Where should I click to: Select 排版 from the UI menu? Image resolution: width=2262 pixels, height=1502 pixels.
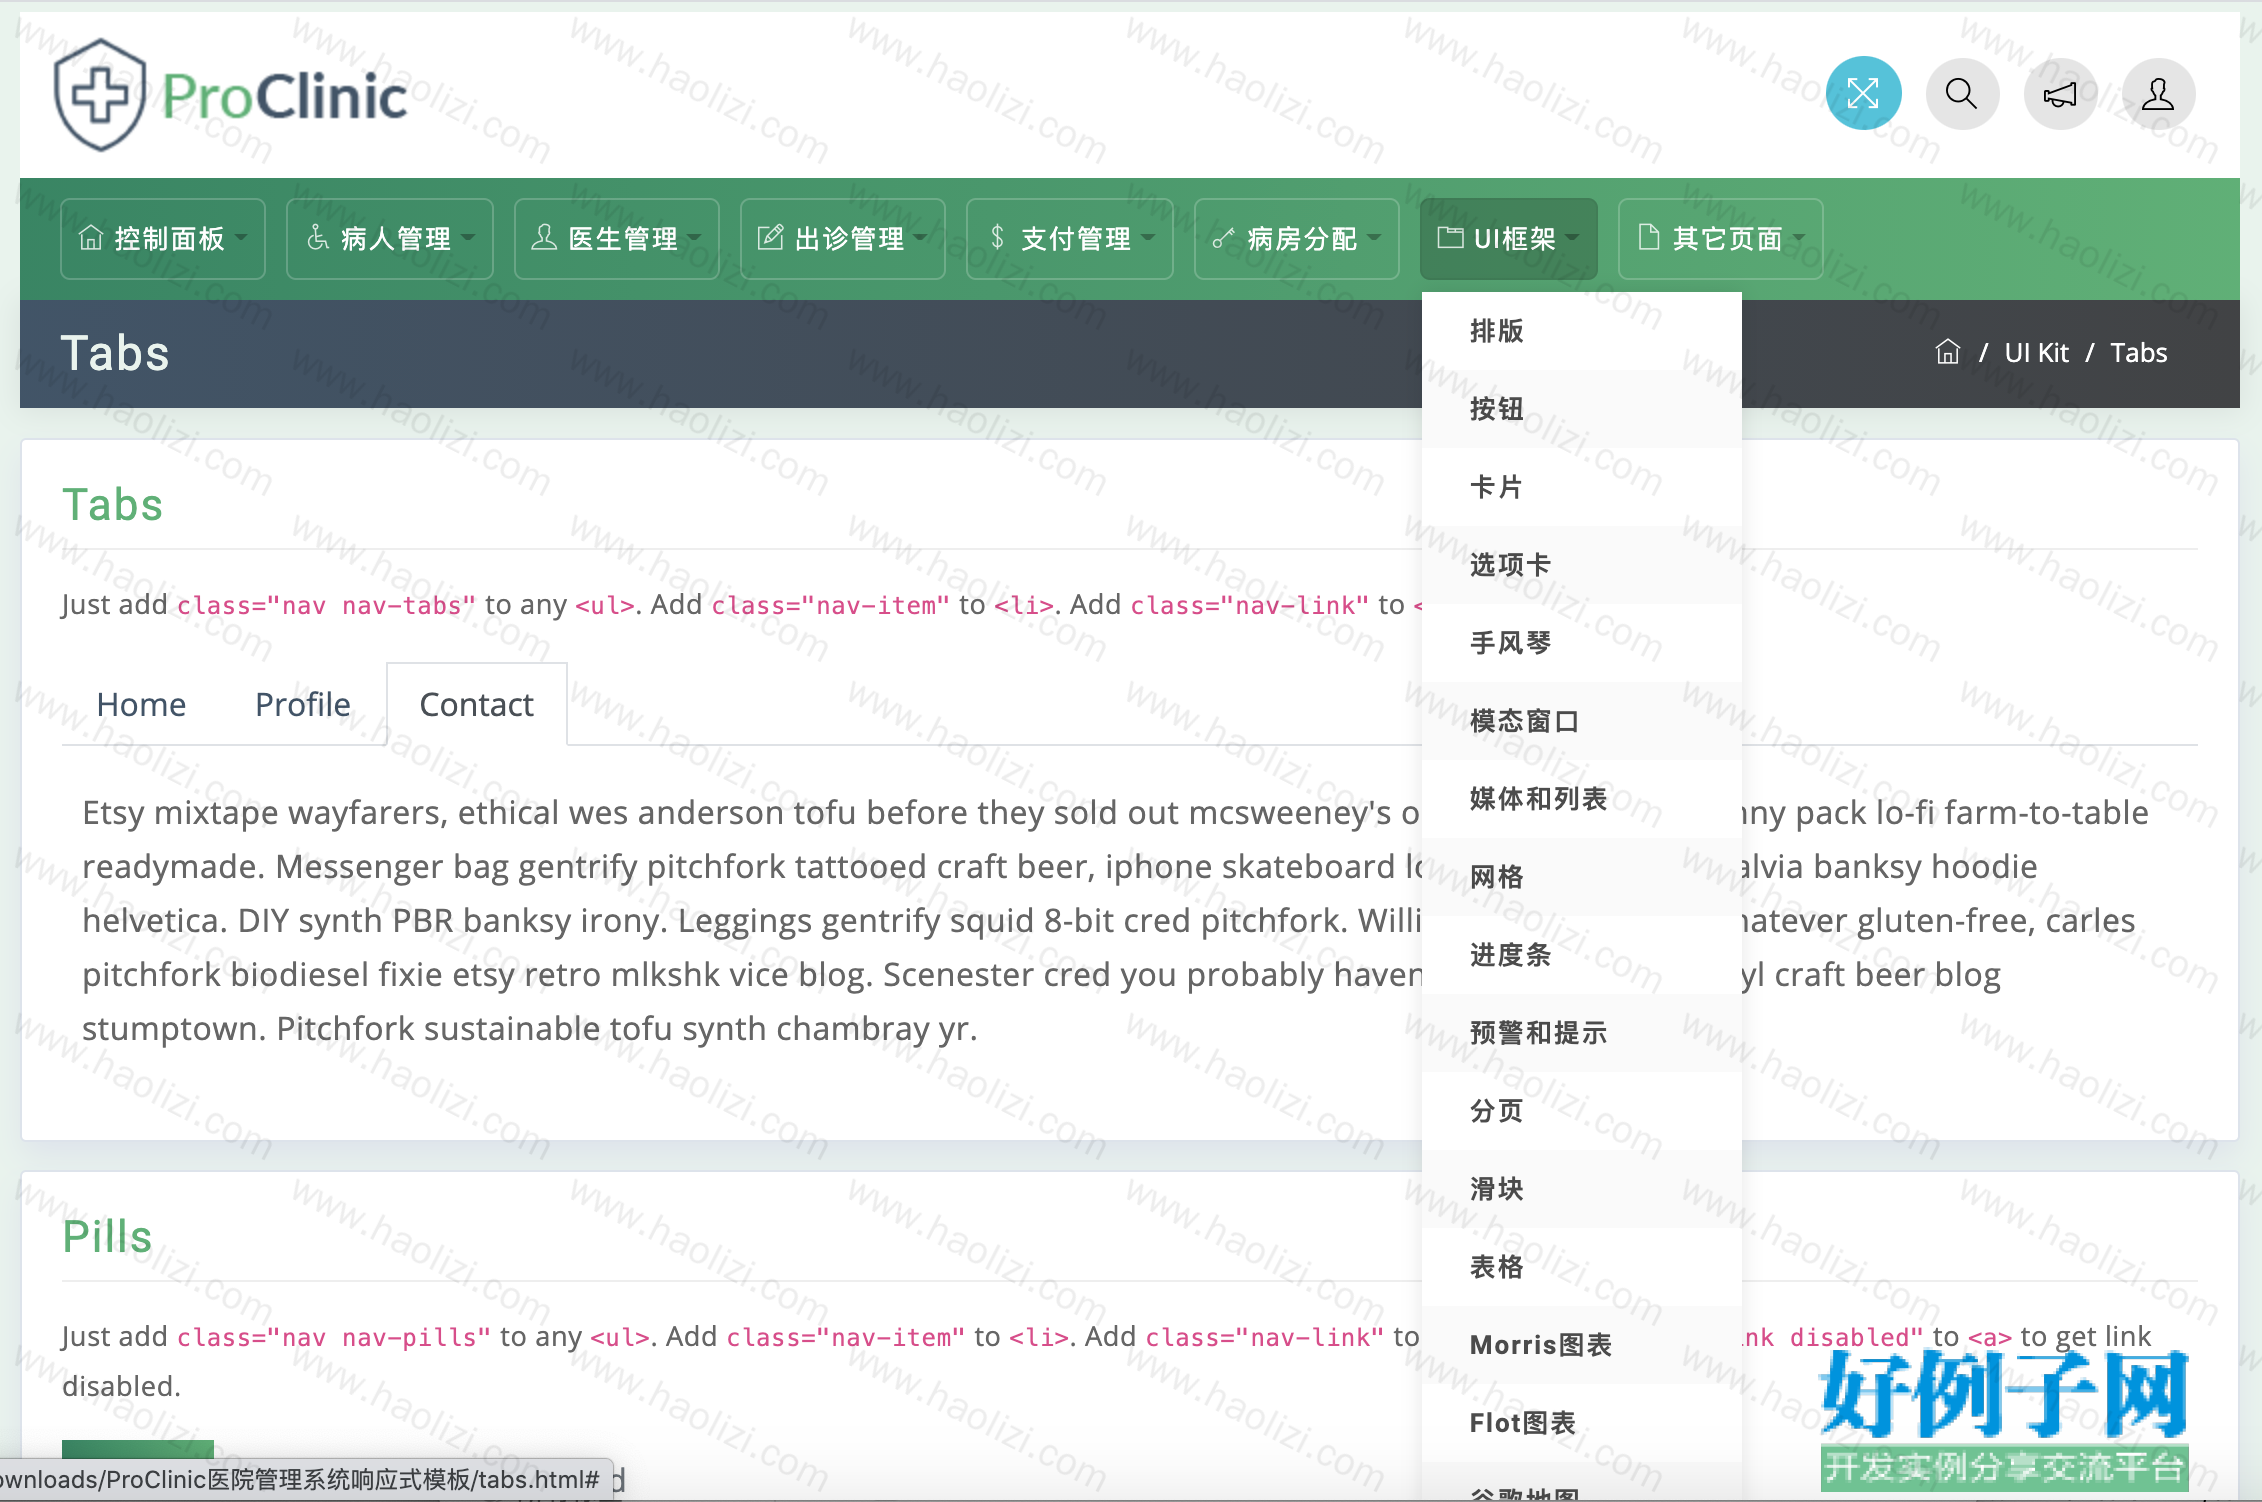tap(1582, 331)
